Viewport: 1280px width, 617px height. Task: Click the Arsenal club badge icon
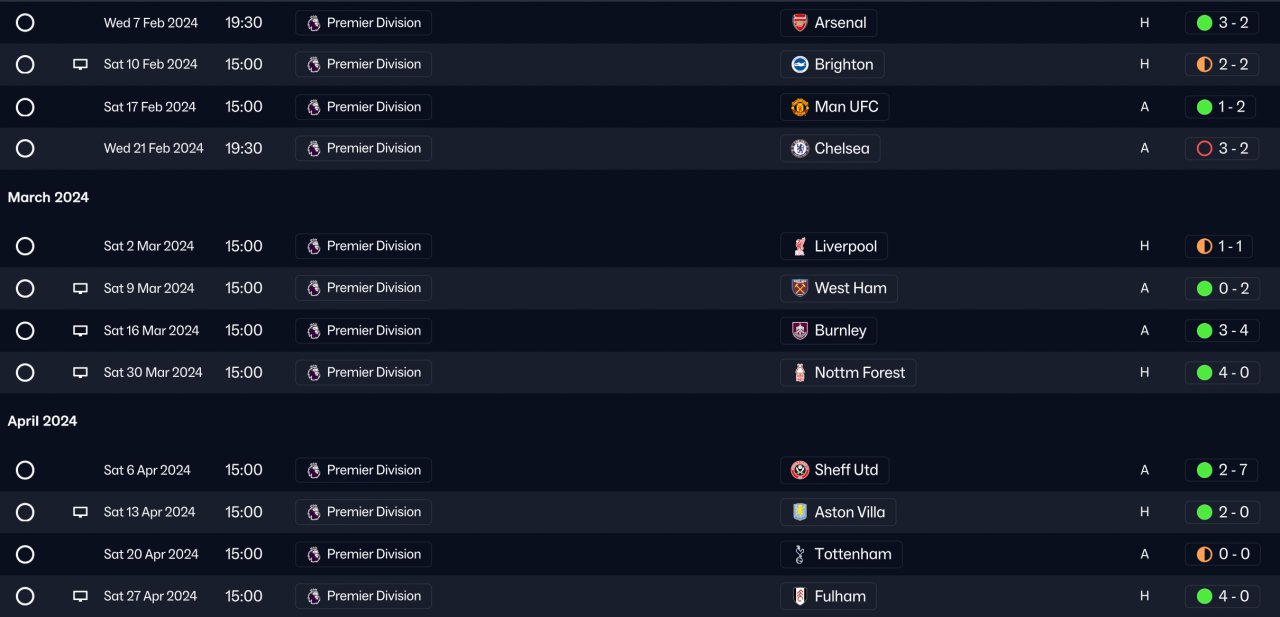click(x=800, y=23)
